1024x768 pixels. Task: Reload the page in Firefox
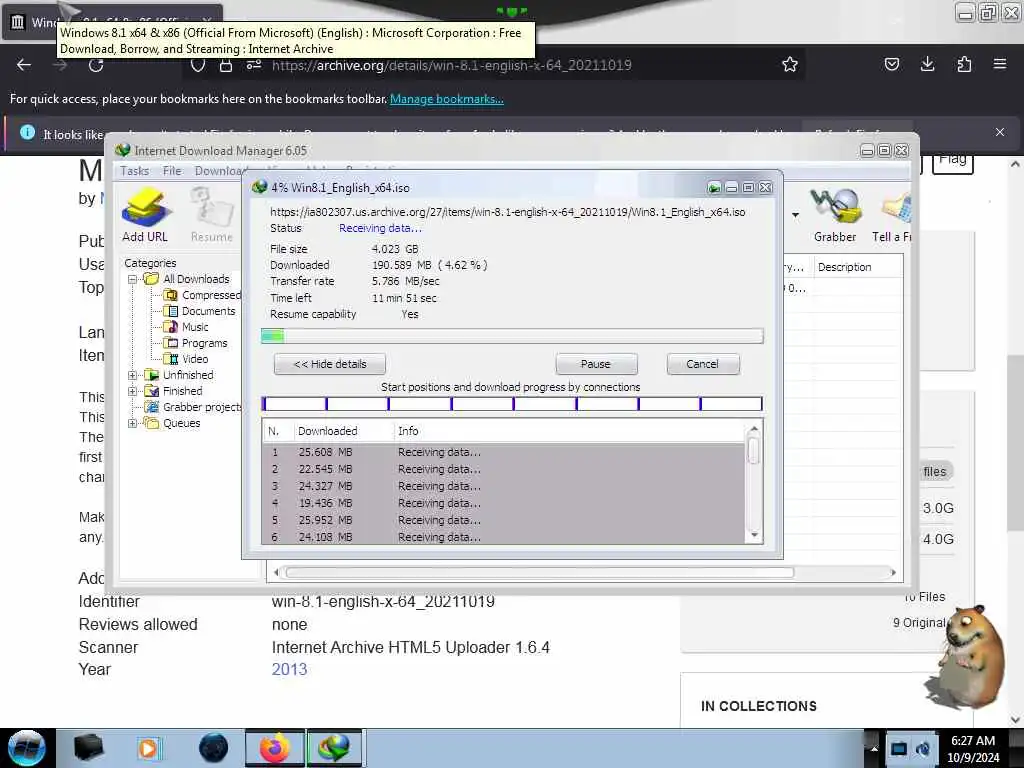tap(96, 65)
